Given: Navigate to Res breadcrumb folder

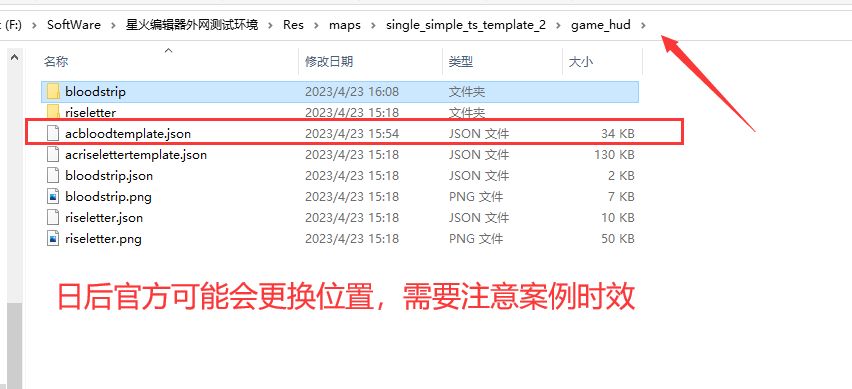Looking at the screenshot, I should click(293, 25).
